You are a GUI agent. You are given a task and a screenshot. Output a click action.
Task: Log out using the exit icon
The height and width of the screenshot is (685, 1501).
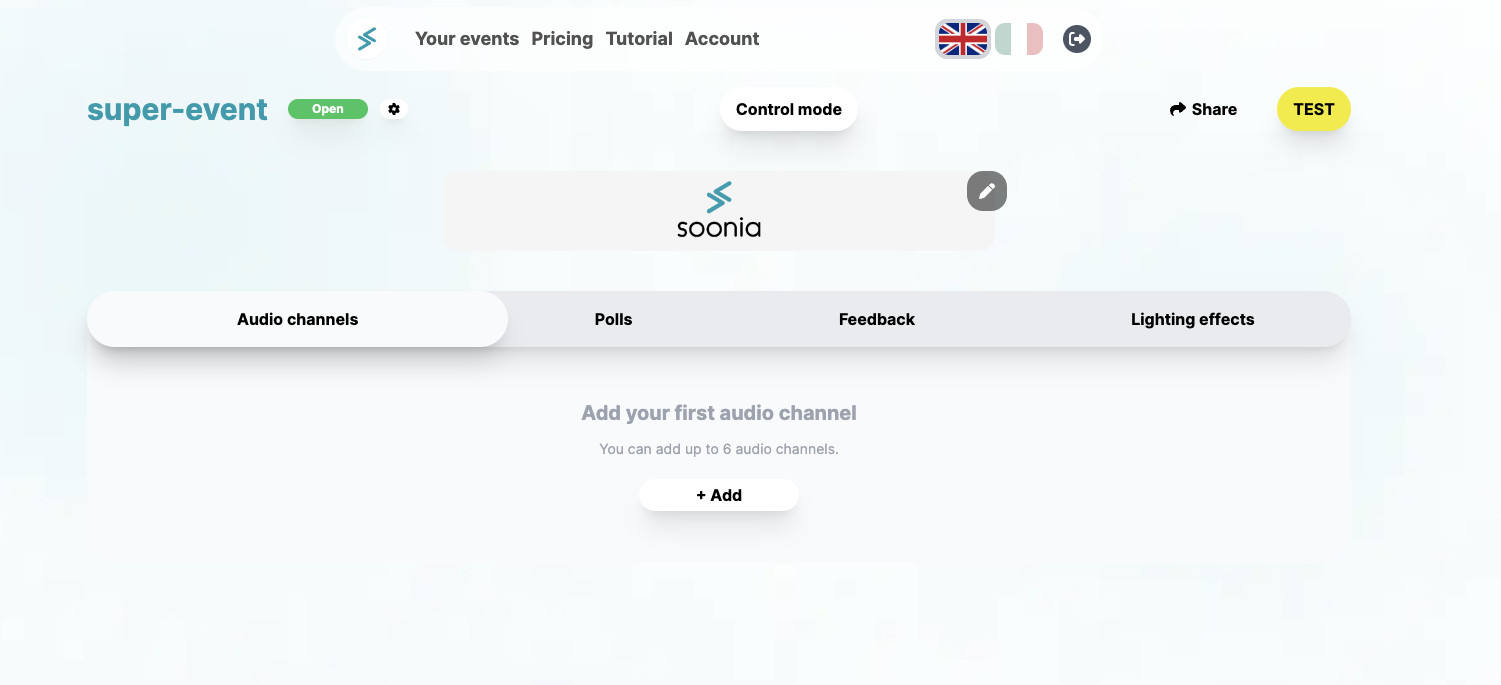tap(1076, 38)
